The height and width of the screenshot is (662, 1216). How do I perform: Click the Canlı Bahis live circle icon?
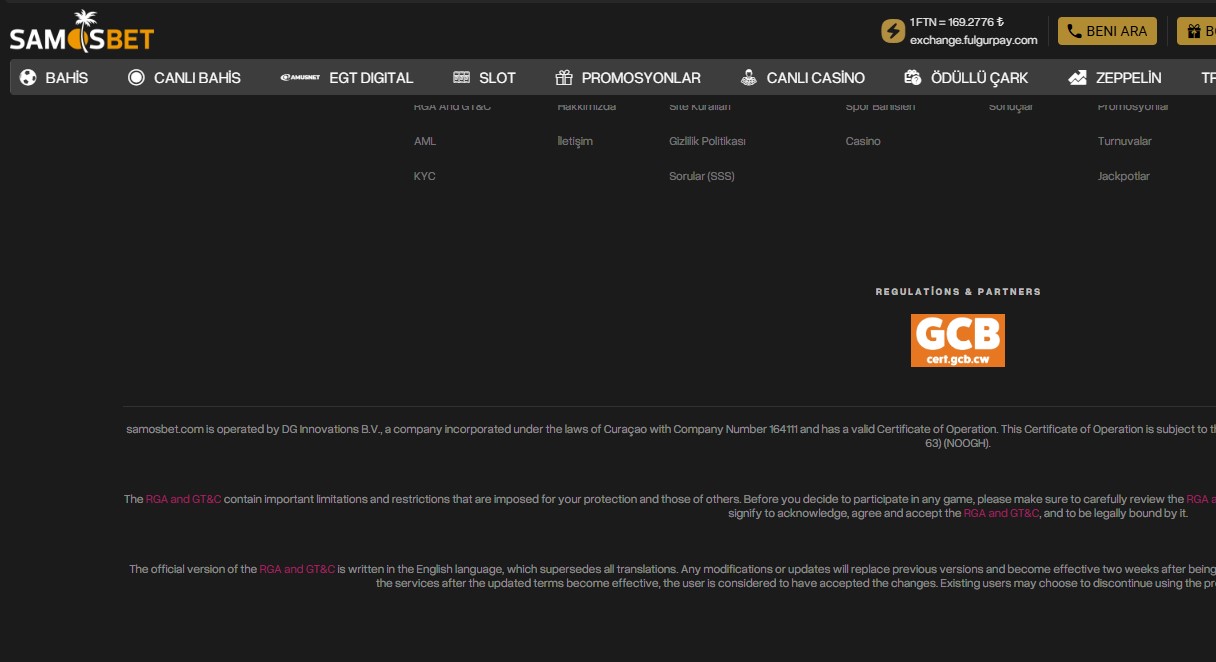(x=137, y=77)
